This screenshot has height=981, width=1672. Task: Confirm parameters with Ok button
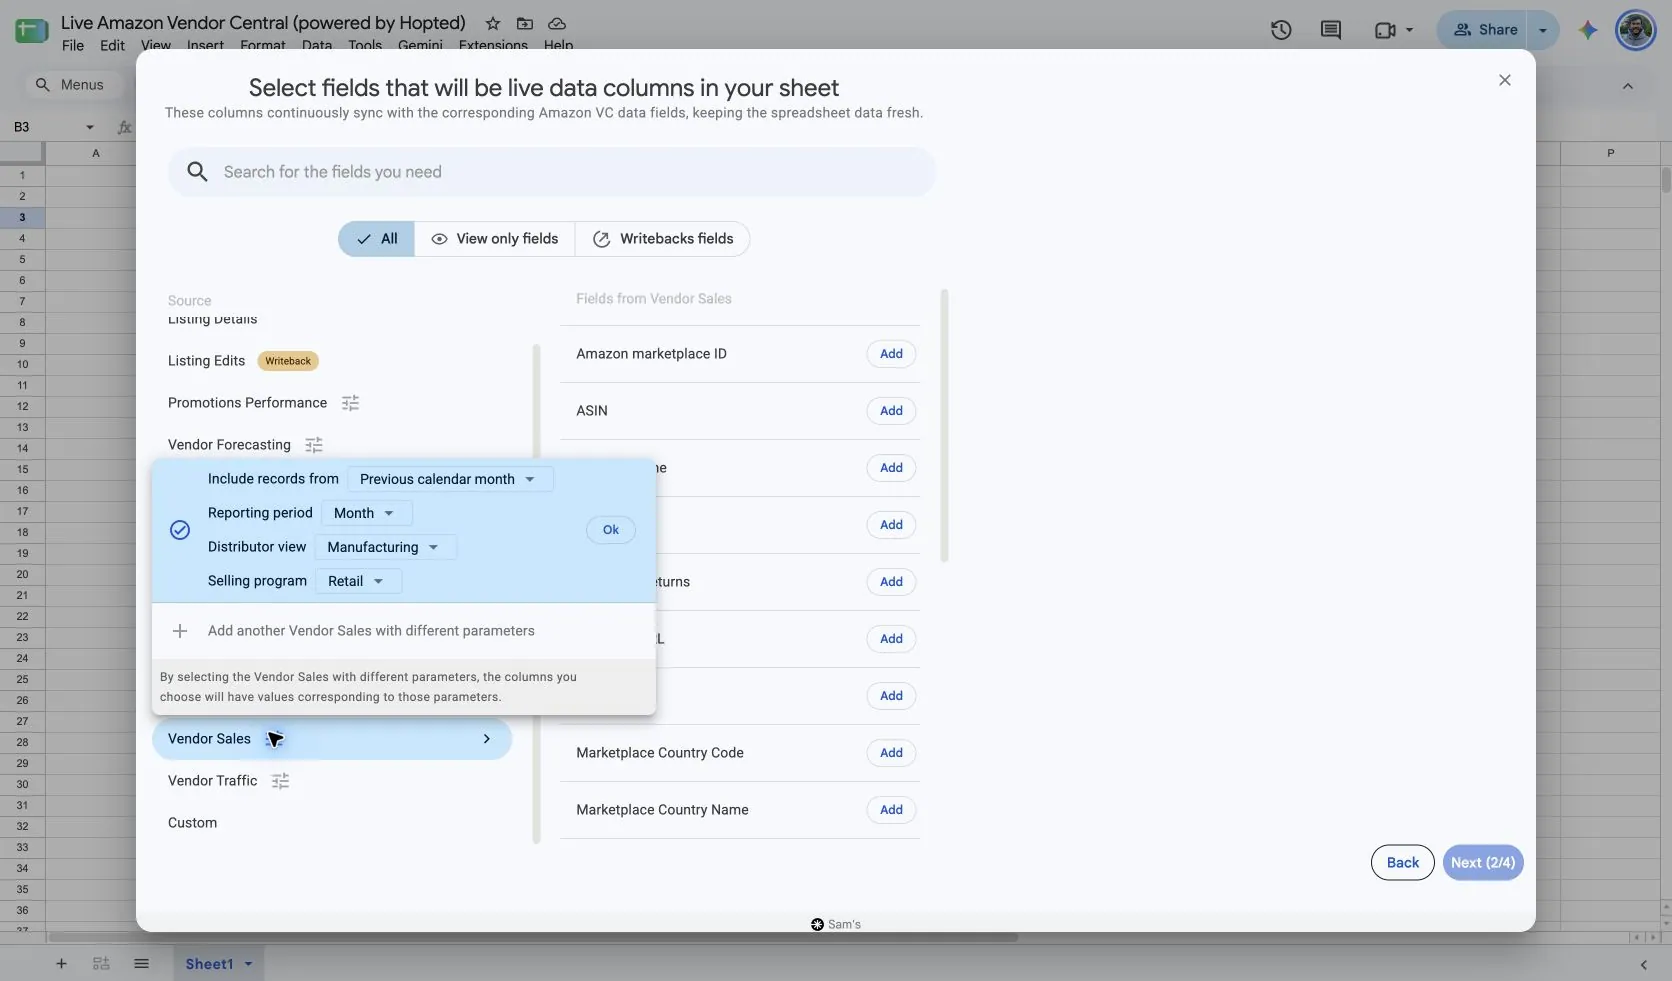611,530
